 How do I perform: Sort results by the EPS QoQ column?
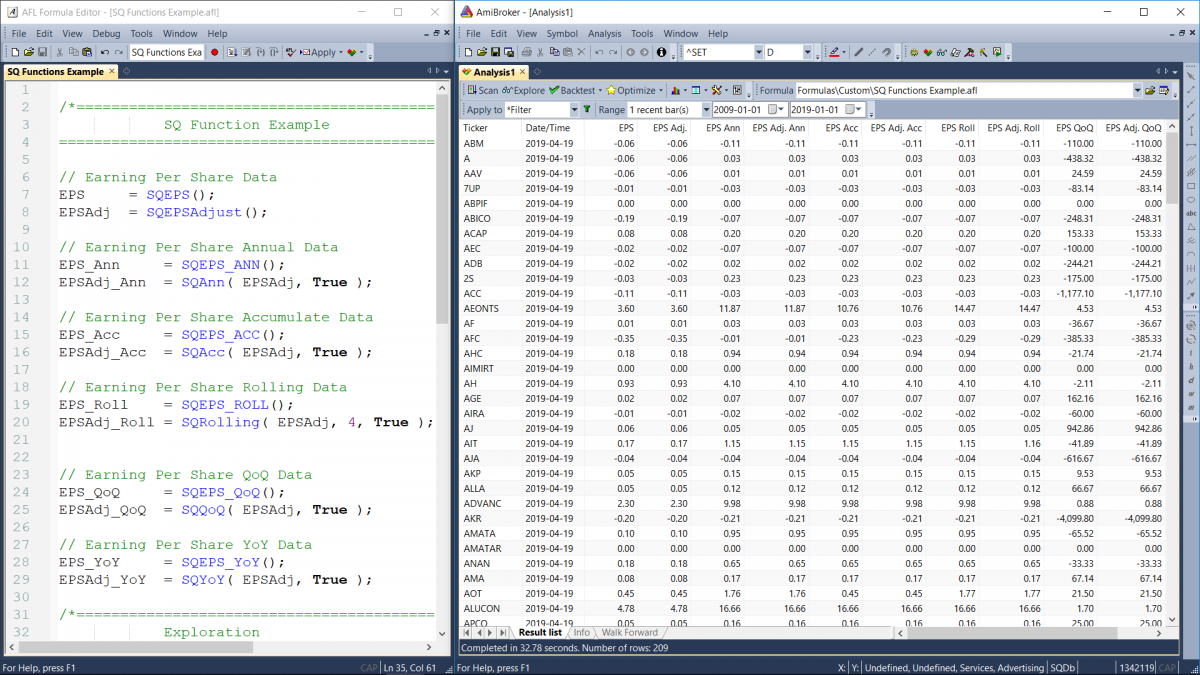(x=1076, y=128)
